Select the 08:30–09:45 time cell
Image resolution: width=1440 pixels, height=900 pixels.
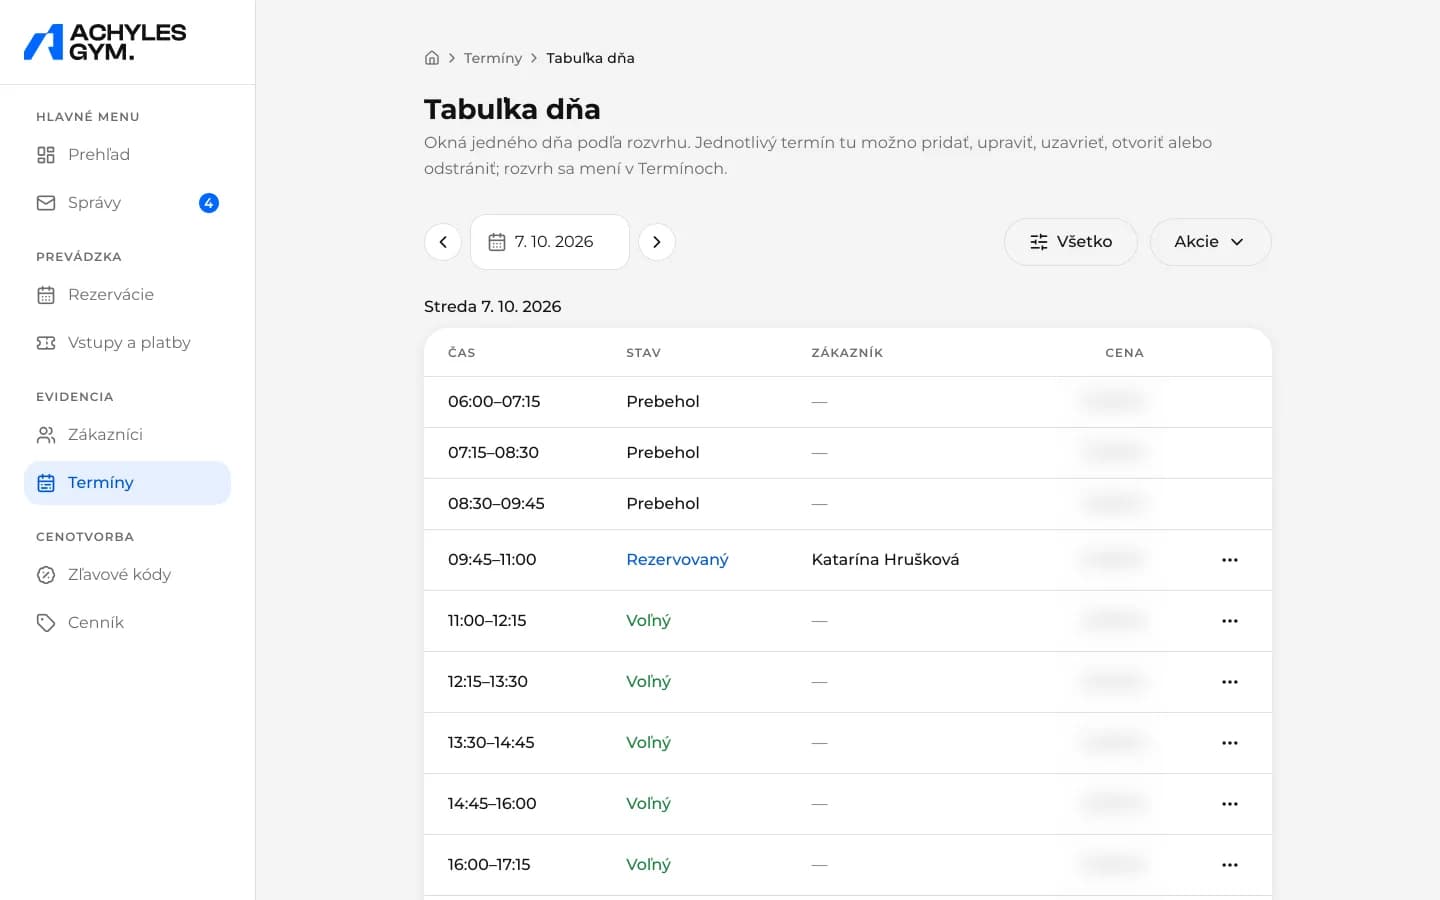tap(496, 504)
